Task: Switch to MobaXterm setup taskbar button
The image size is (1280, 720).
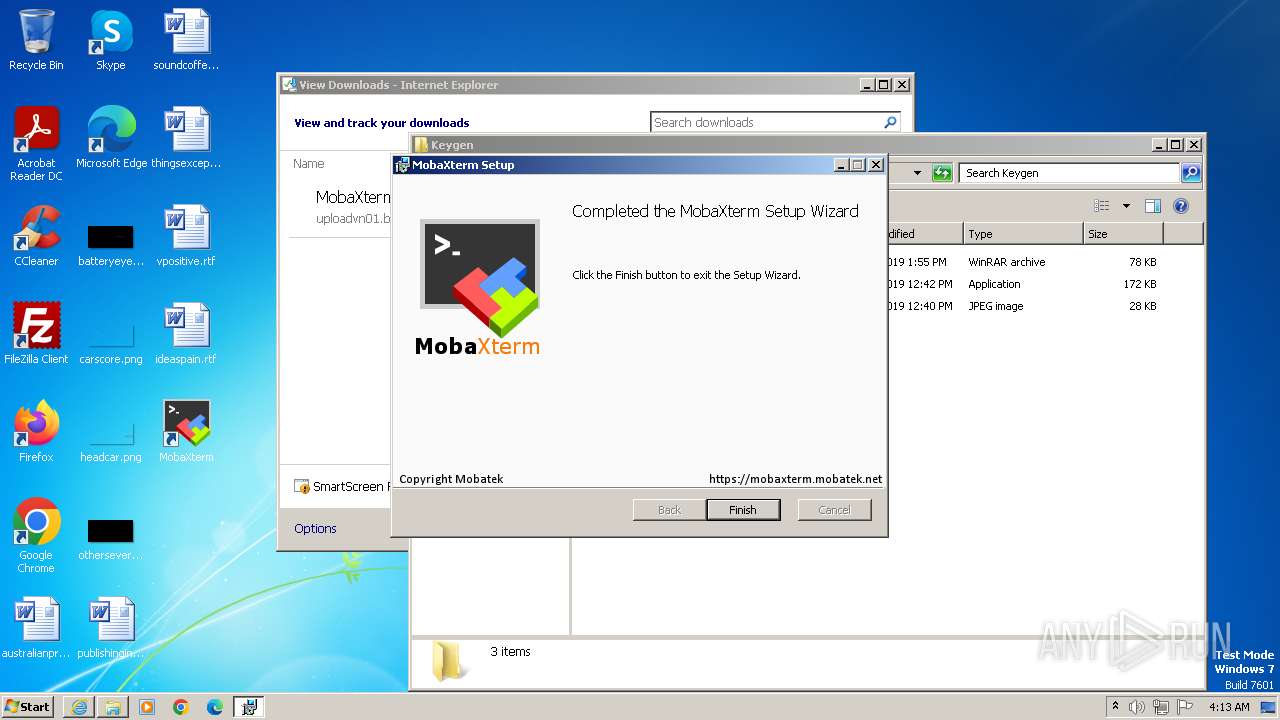Action: (x=249, y=707)
